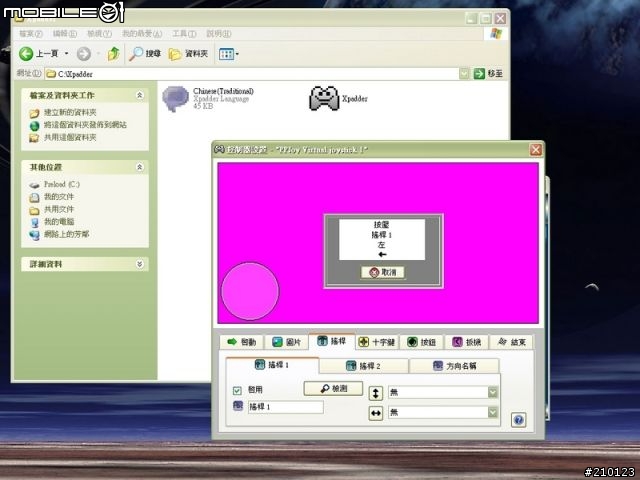640x480 pixels.
Task: Switch to the 按鈕 buttons tab
Action: tap(422, 342)
